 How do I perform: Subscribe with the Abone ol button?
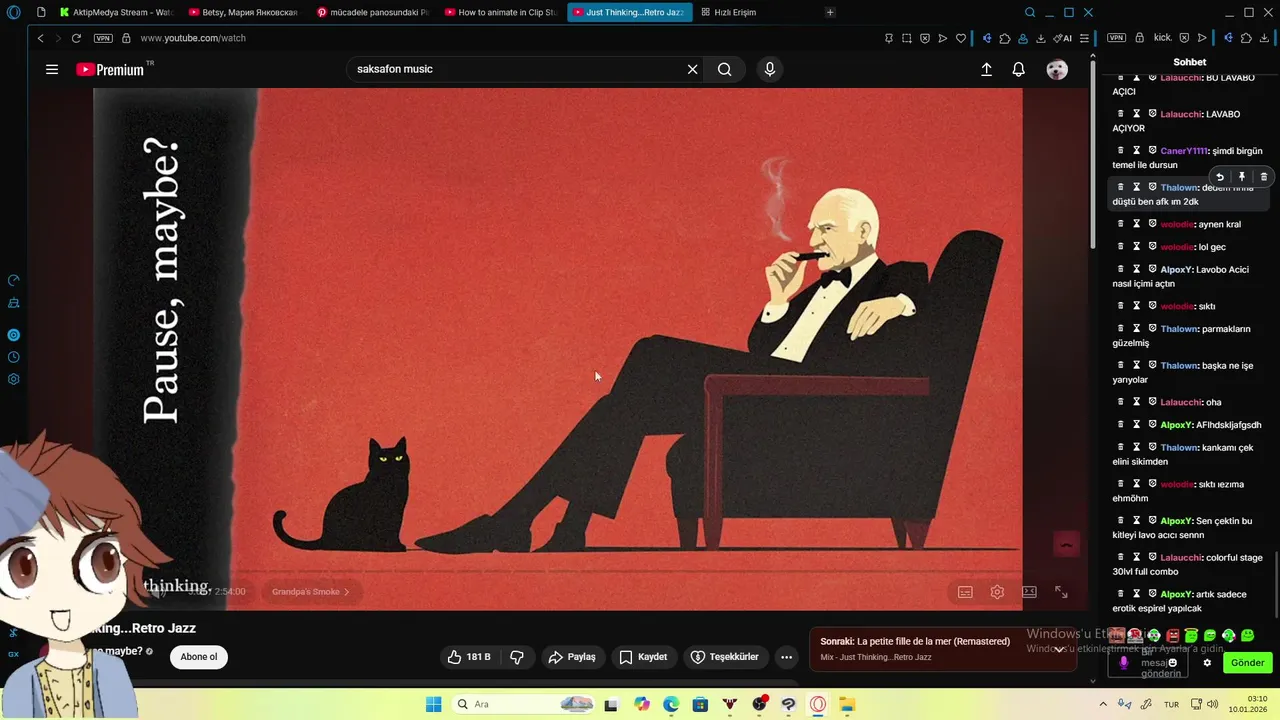(199, 657)
